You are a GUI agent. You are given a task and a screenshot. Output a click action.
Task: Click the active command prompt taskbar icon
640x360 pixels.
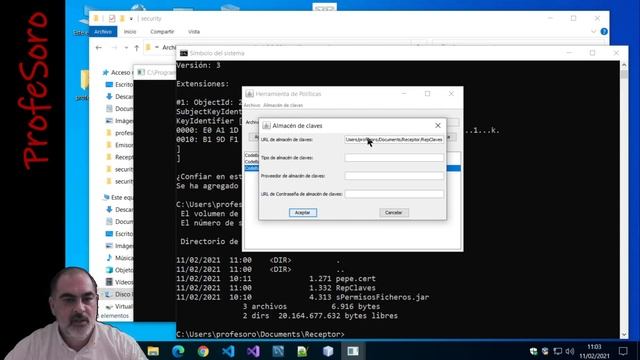[353, 351]
